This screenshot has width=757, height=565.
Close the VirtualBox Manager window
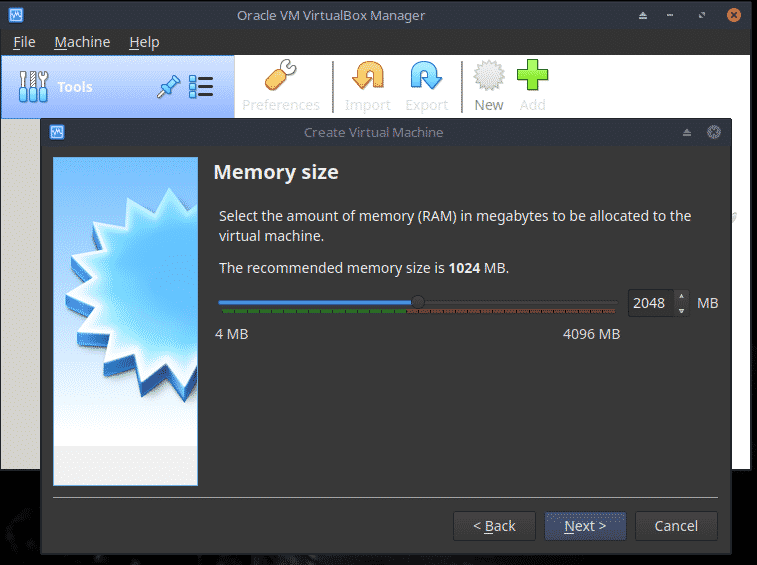pos(733,15)
